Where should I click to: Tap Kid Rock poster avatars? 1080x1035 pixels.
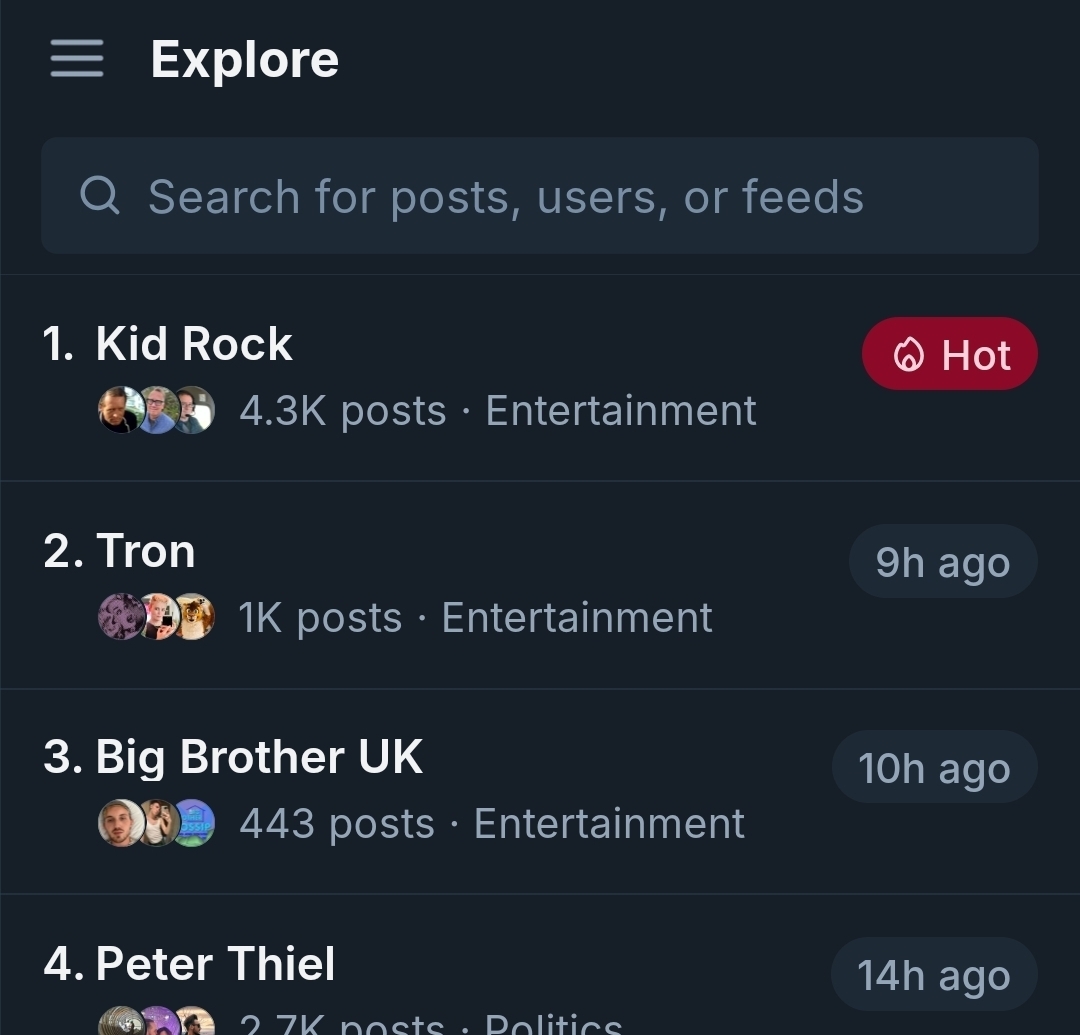(156, 410)
